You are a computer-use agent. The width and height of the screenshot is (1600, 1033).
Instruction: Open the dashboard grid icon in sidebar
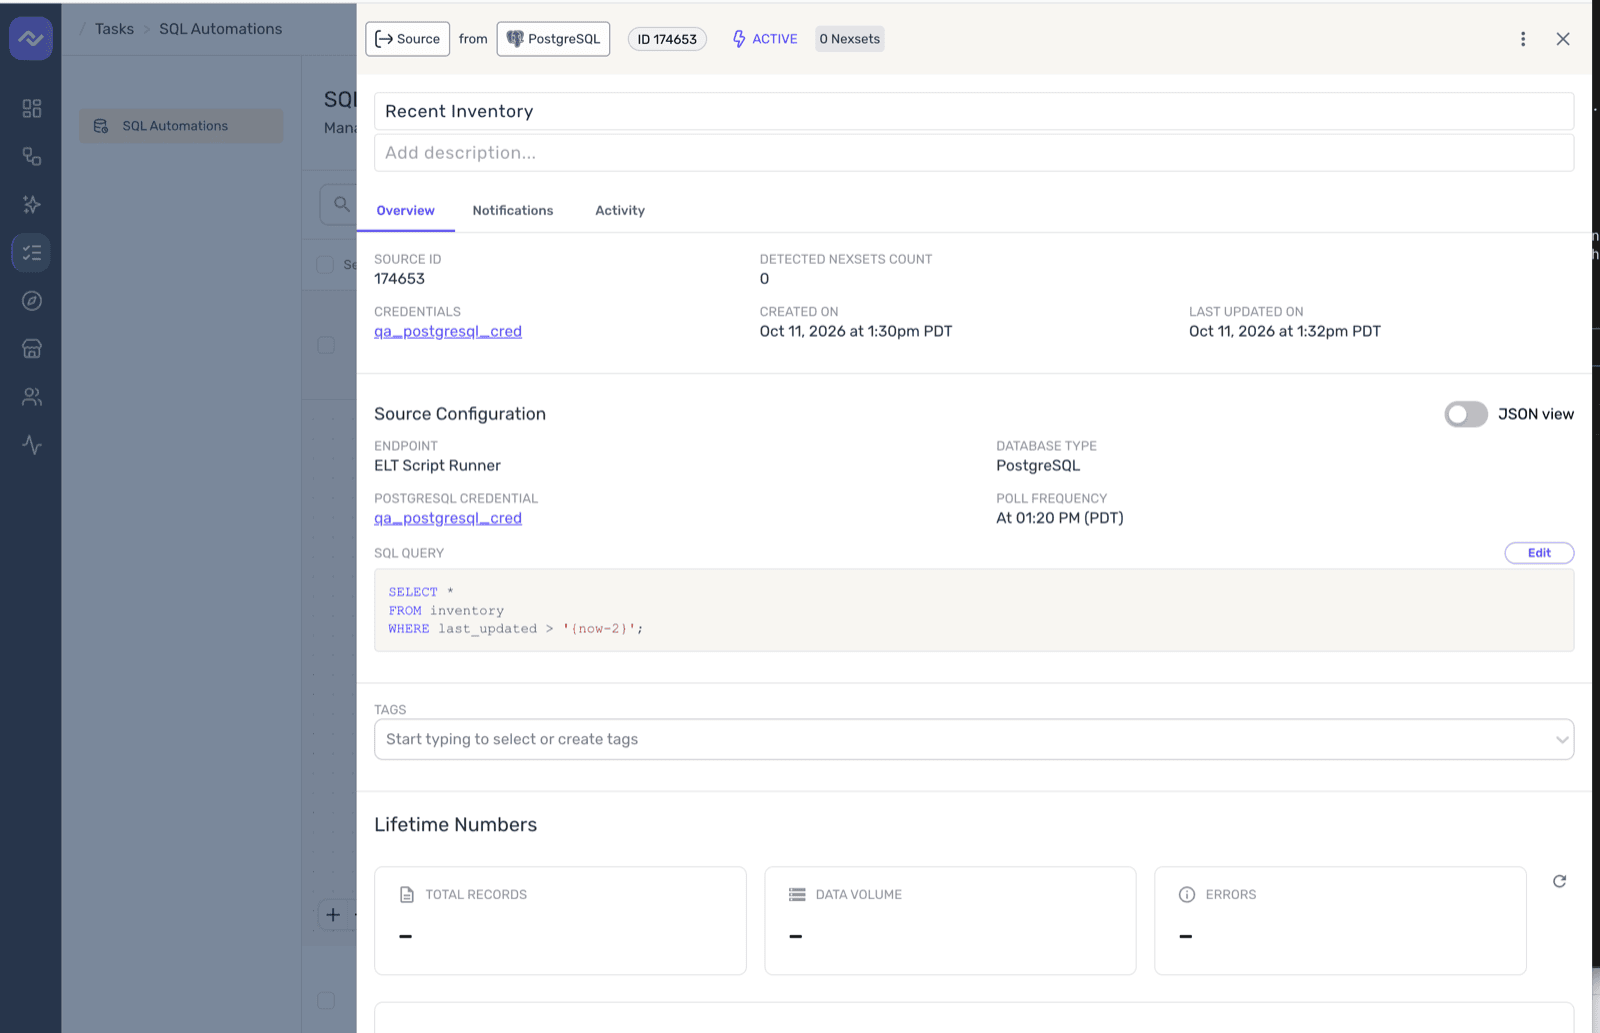click(x=32, y=108)
